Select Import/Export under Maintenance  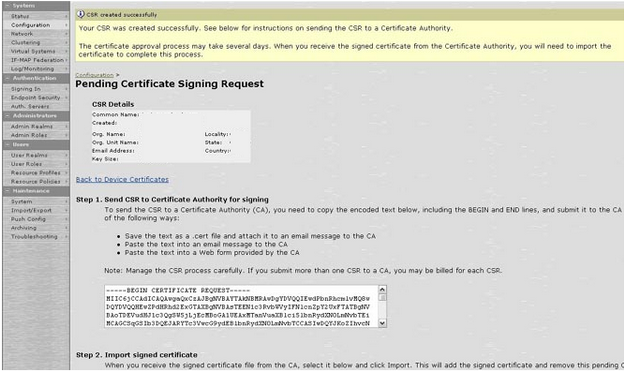[x=31, y=210]
